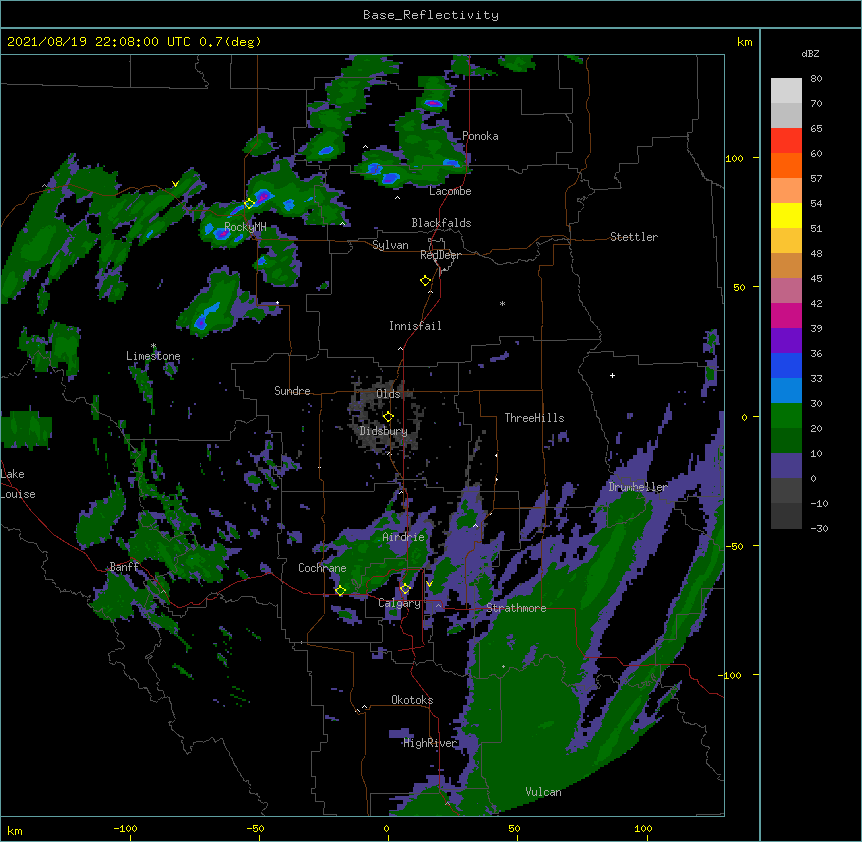The width and height of the screenshot is (862, 842).
Task: Select the yellow diamond between Olds and Didsbury
Action: tap(388, 416)
